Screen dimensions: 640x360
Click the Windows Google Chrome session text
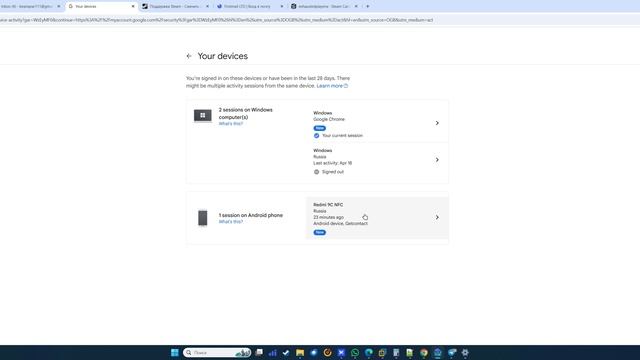(329, 116)
